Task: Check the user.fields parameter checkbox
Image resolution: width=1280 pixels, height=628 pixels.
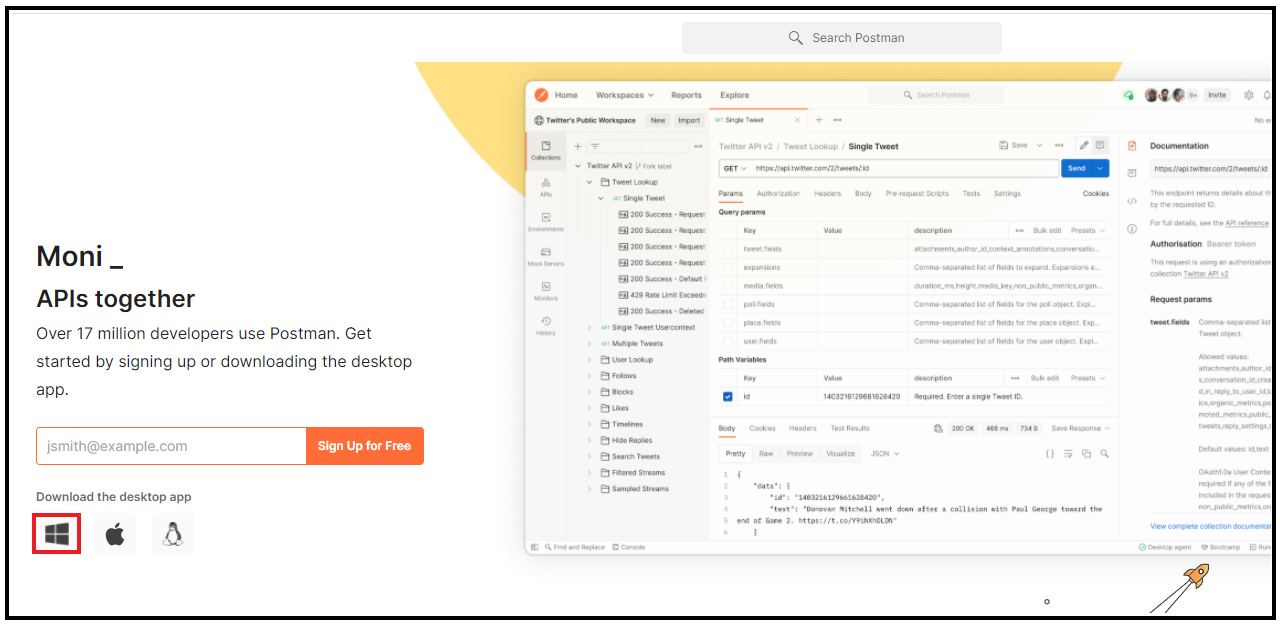Action: (x=728, y=341)
